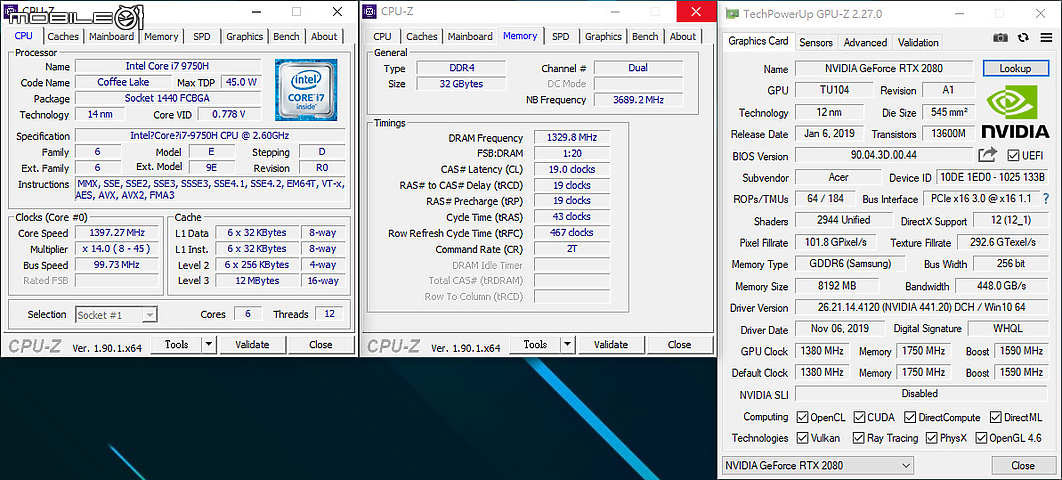Toggle the OpenCL checkbox
1062x480 pixels.
pos(803,417)
